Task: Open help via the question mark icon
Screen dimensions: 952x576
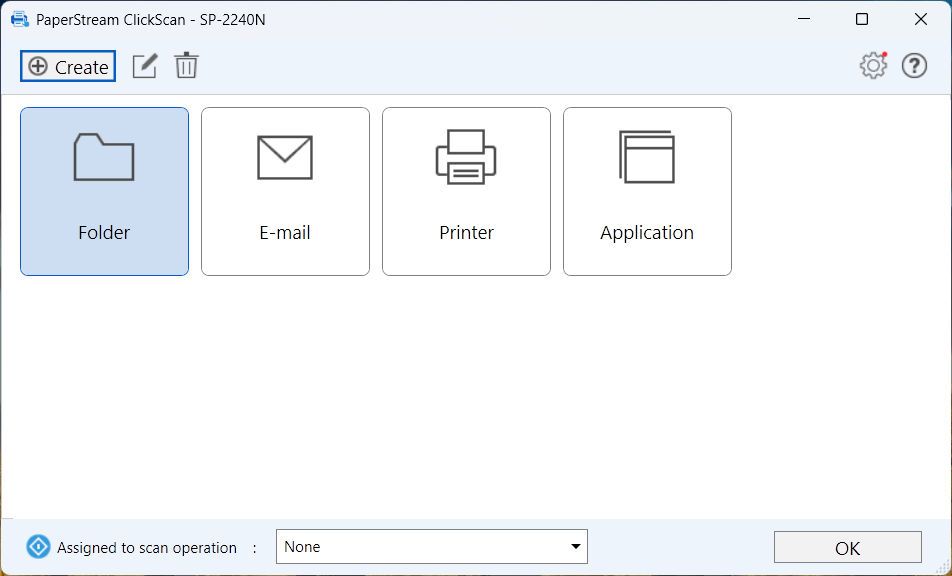Action: pos(914,66)
